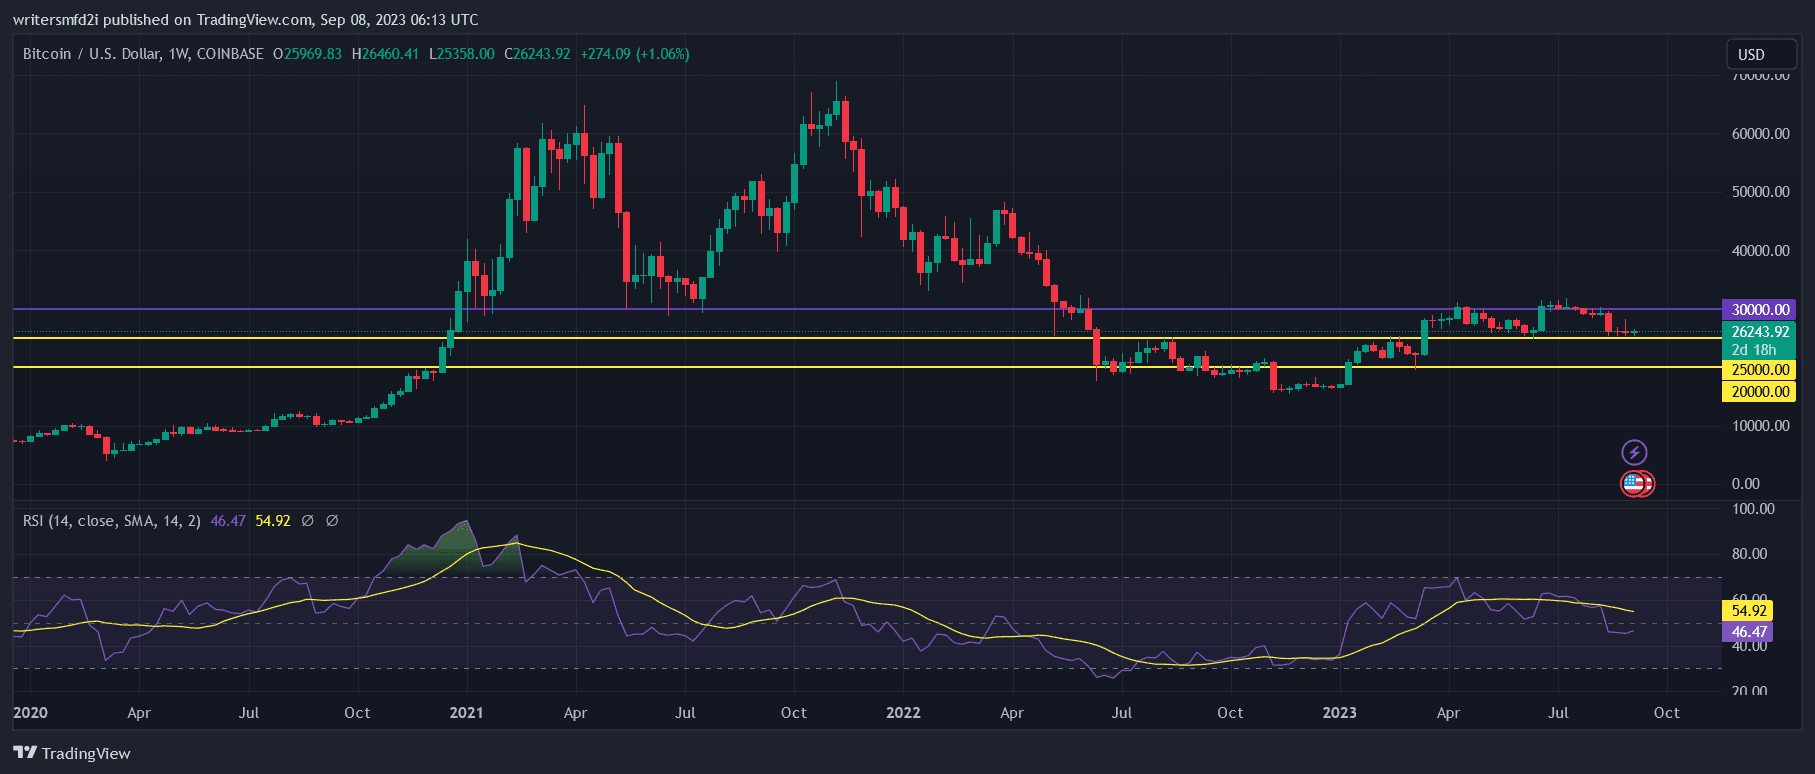Click the first ∅ symbol in RSI legend
Viewport: 1815px width, 774px height.
pos(308,521)
